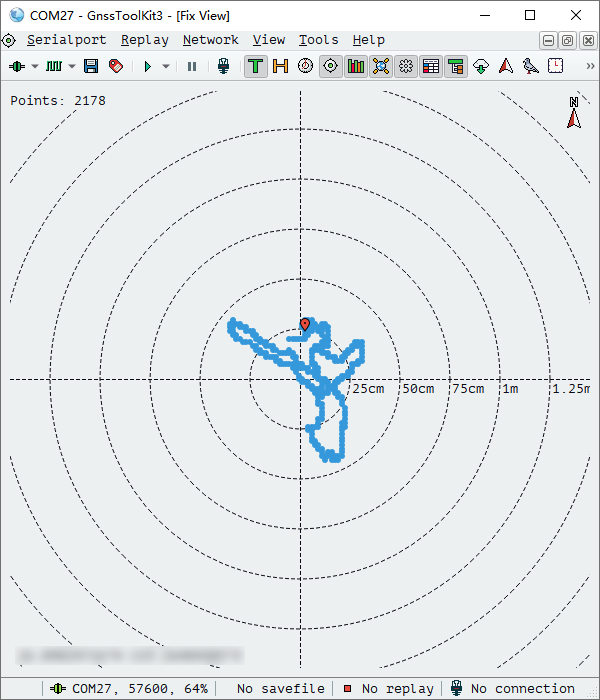Start replay with the green play button
The width and height of the screenshot is (600, 700).
pyautogui.click(x=148, y=67)
